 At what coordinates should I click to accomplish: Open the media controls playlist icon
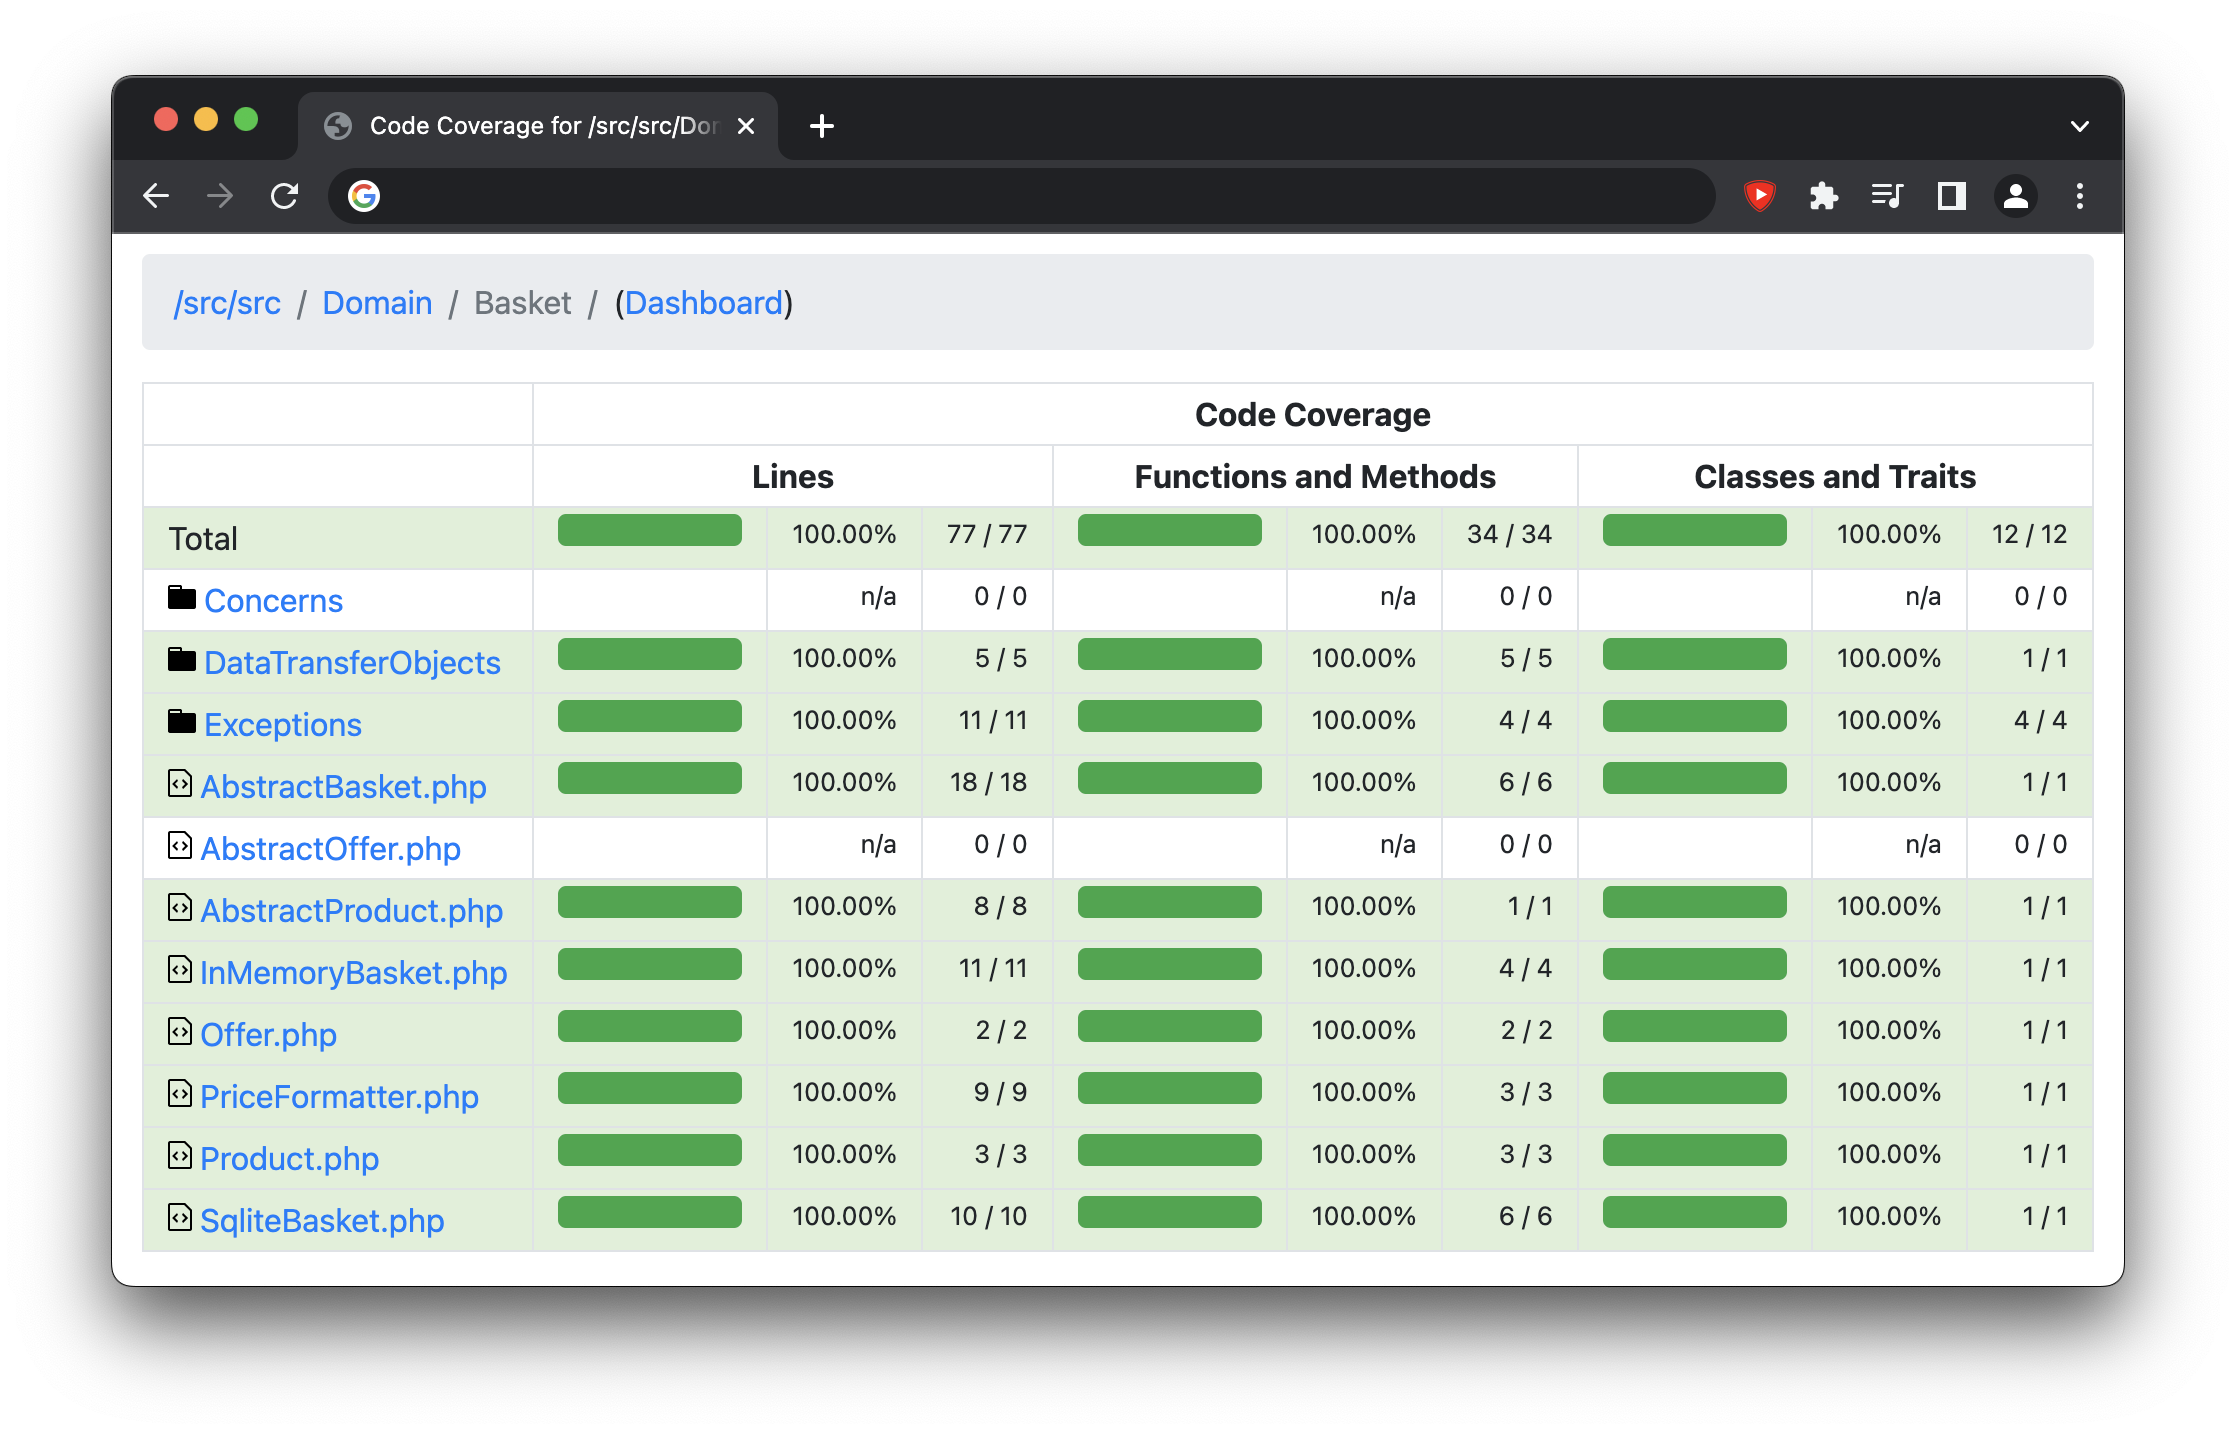click(x=1887, y=196)
